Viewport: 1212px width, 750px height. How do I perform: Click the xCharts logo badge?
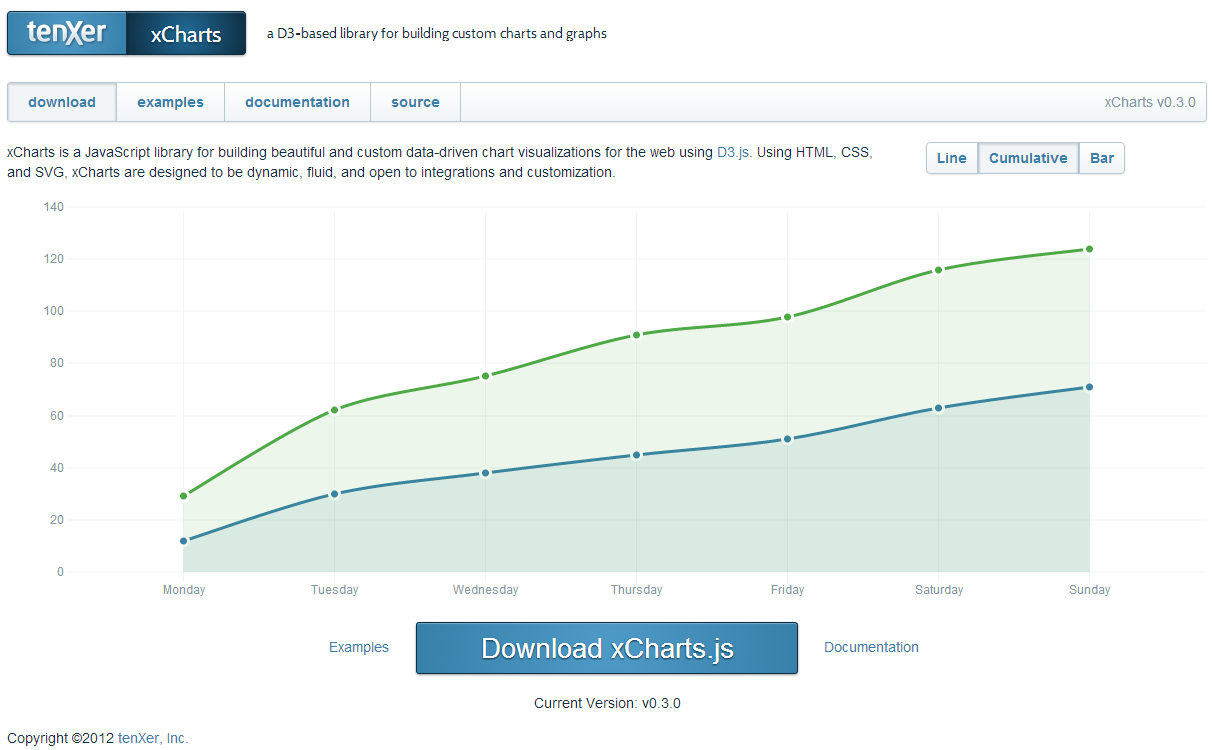[x=186, y=33]
